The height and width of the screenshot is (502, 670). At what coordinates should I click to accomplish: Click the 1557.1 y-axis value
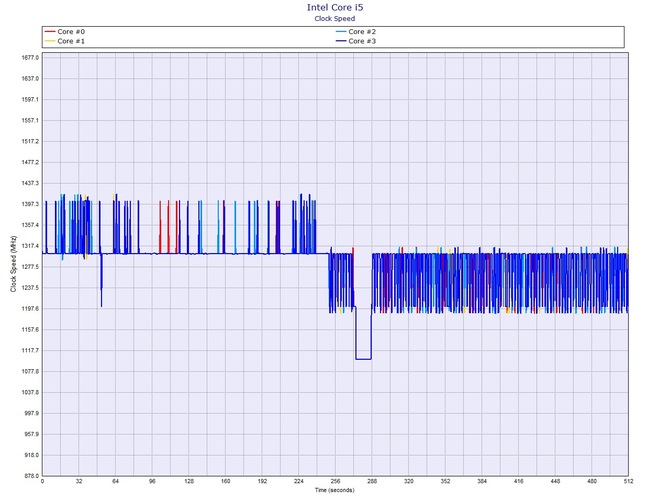pos(30,120)
